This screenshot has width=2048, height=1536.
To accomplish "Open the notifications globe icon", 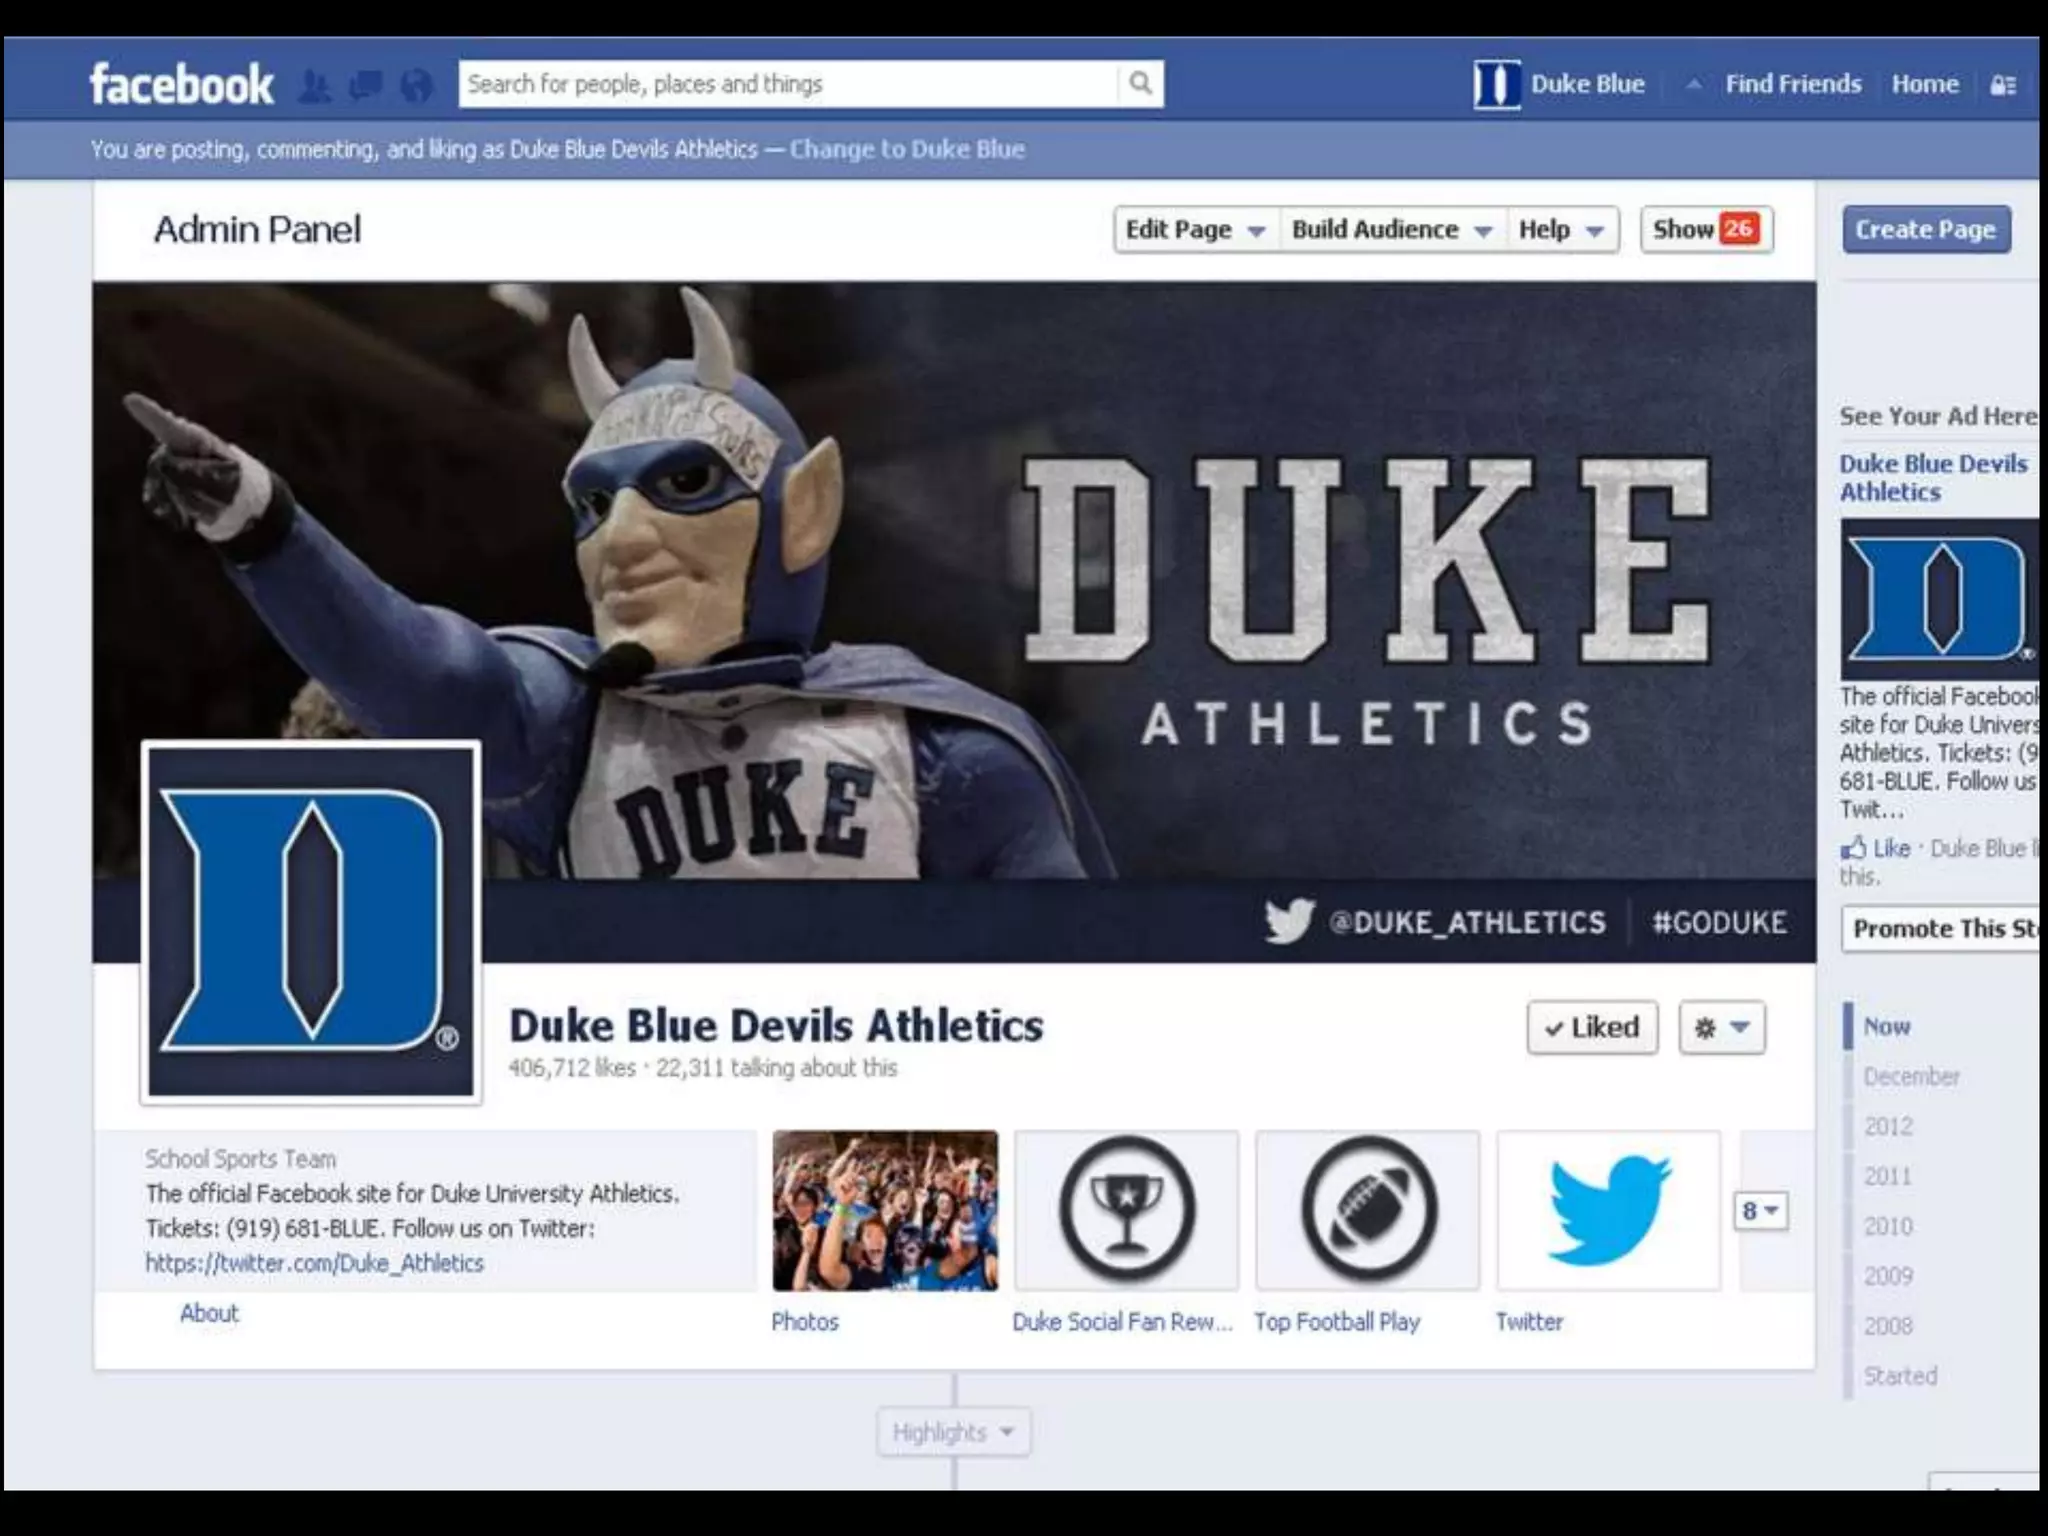I will [x=417, y=86].
